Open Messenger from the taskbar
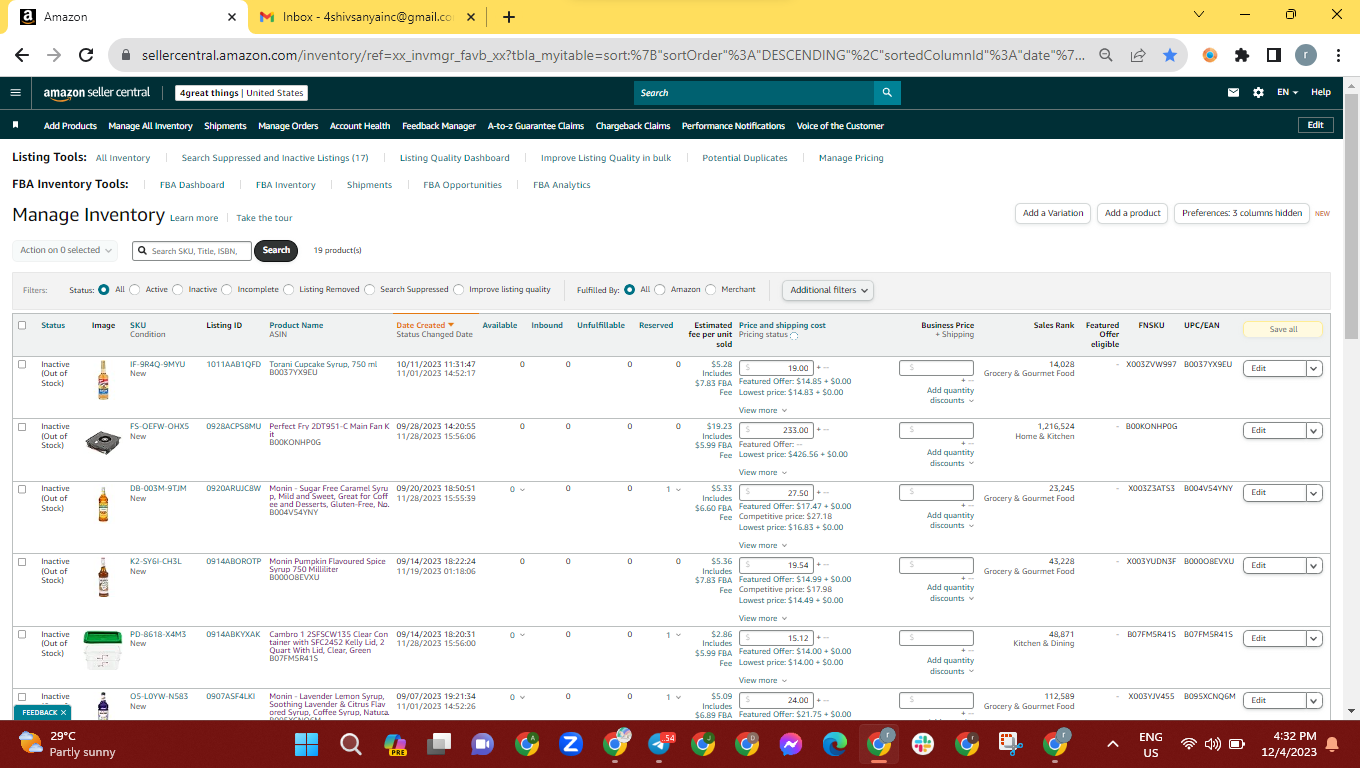This screenshot has height=768, width=1360. [x=791, y=744]
